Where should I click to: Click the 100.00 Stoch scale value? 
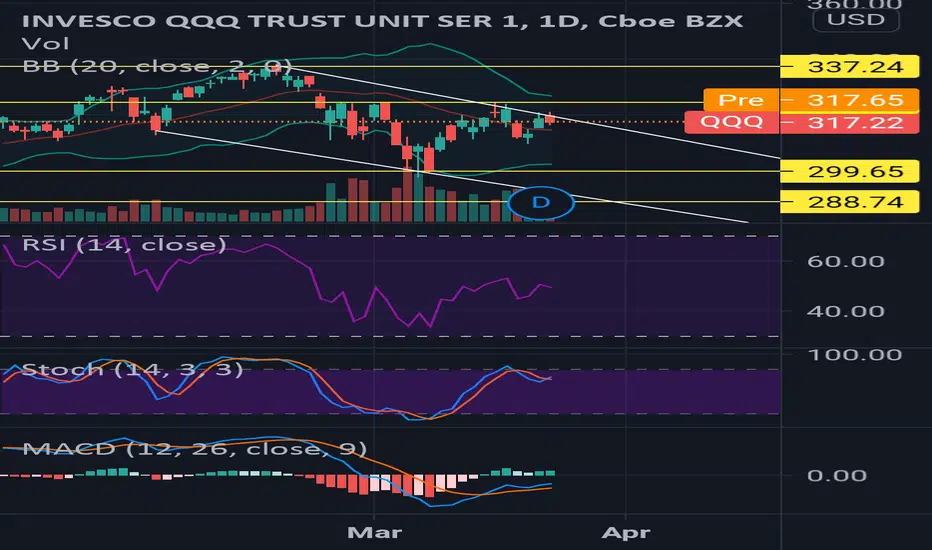(855, 355)
